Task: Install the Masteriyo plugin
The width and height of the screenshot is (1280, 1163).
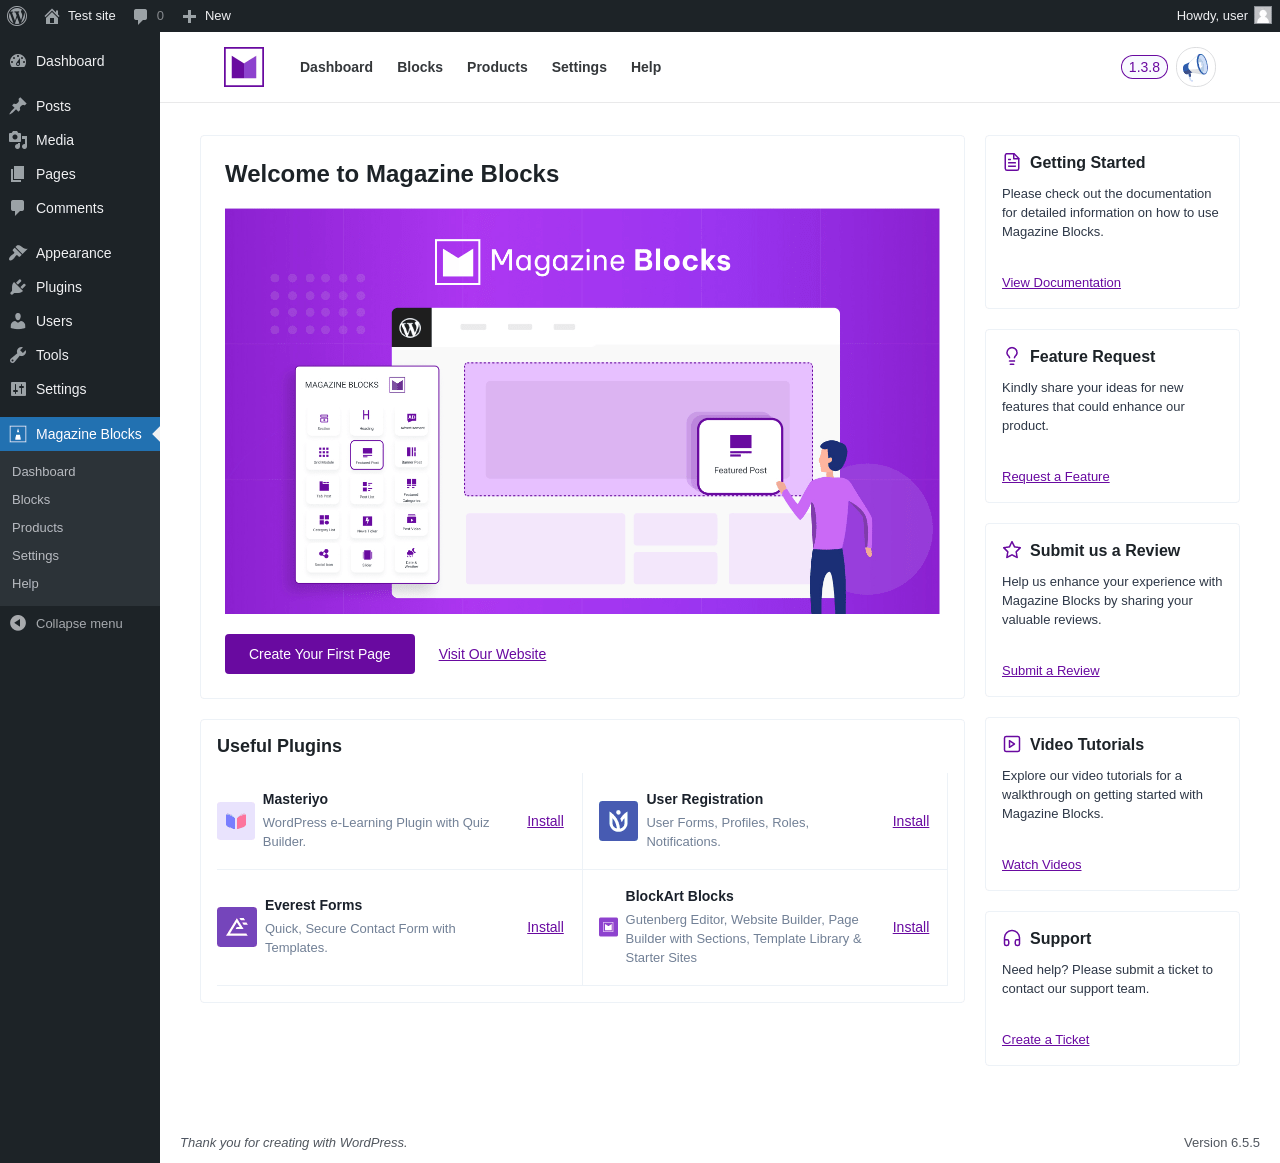Action: click(x=545, y=821)
